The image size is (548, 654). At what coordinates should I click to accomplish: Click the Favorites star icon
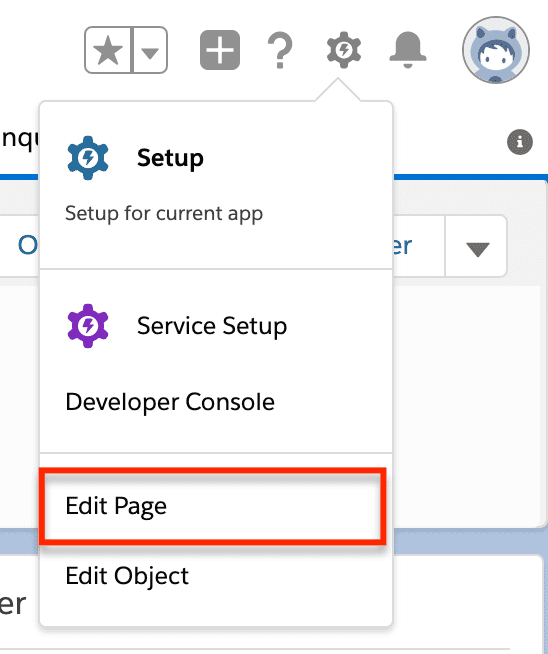[x=108, y=50]
